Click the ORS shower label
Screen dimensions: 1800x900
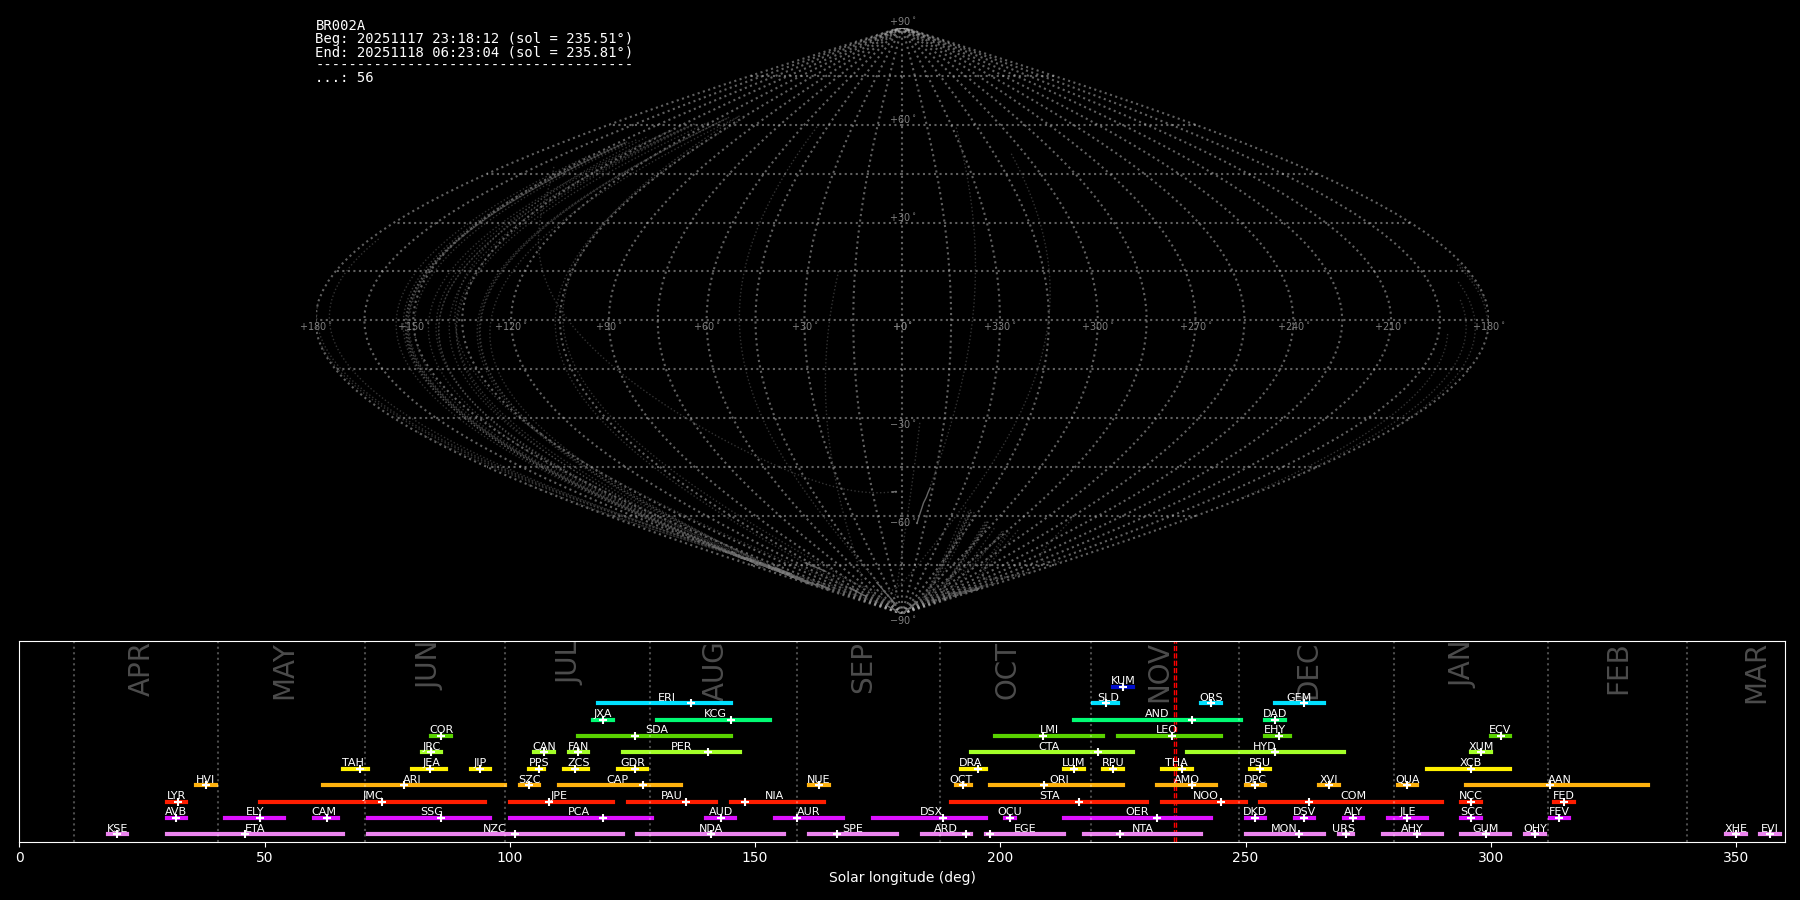tap(1211, 698)
